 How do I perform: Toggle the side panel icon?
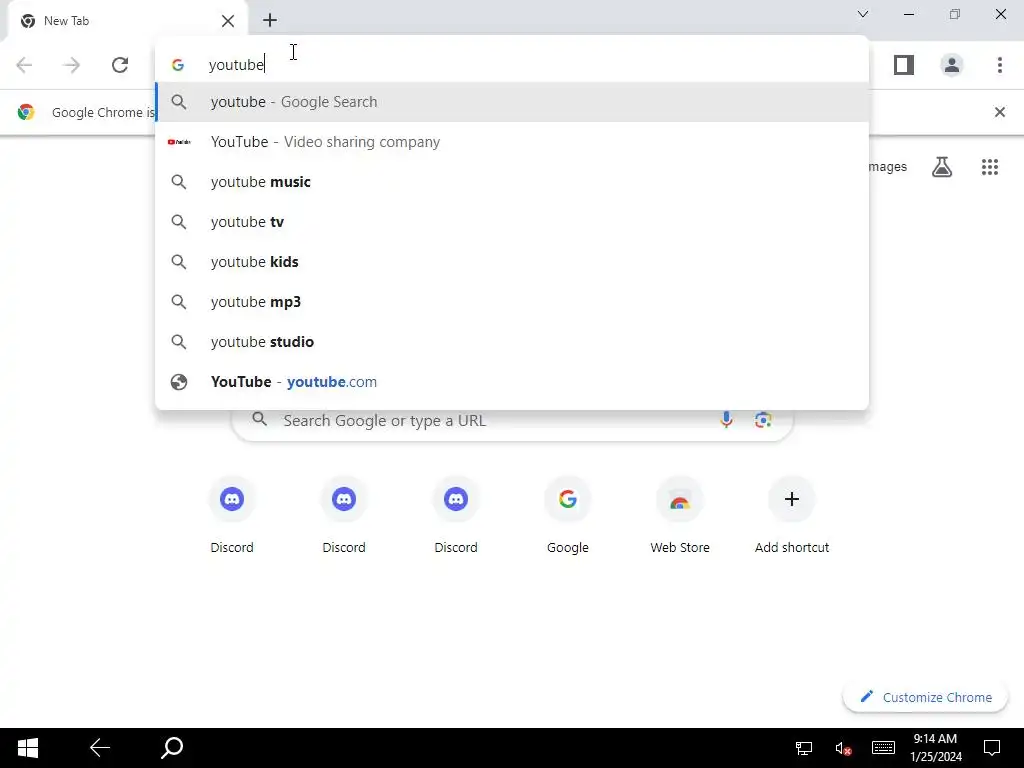[904, 65]
